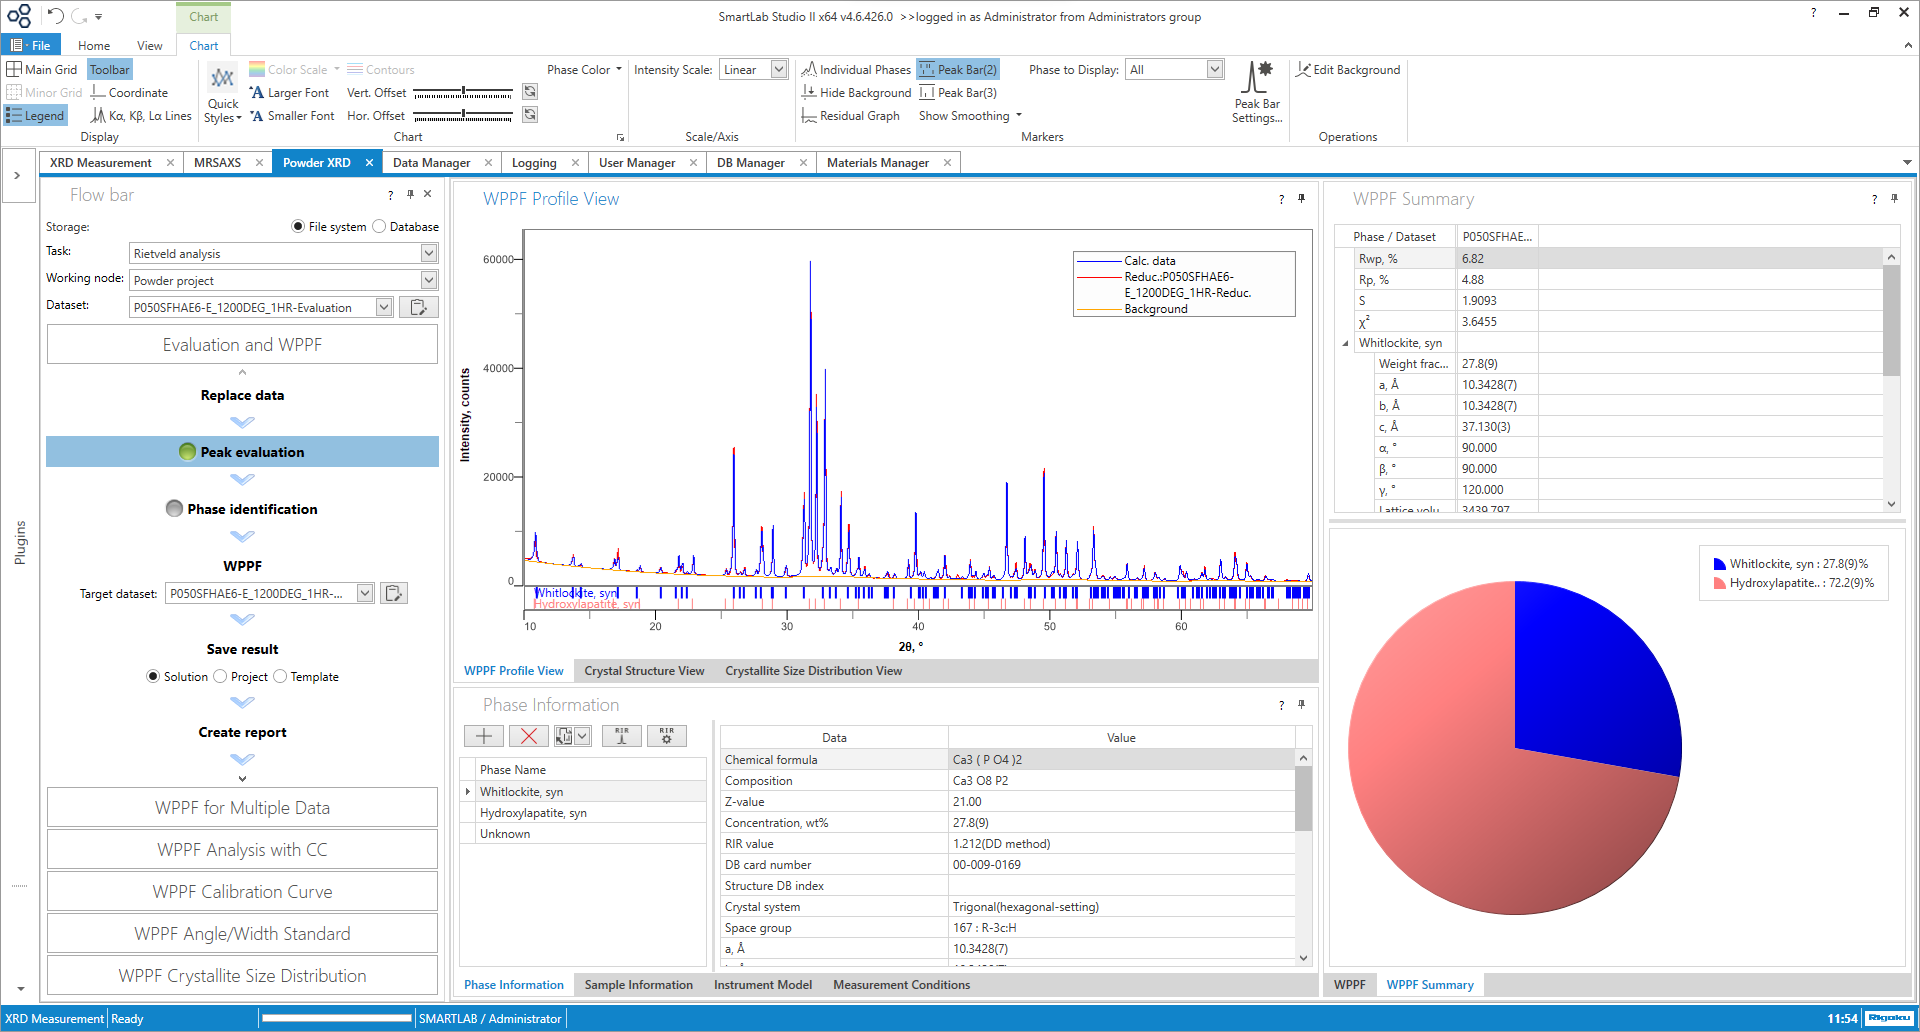
Task: Open Crystal Structure View tab
Action: (644, 671)
